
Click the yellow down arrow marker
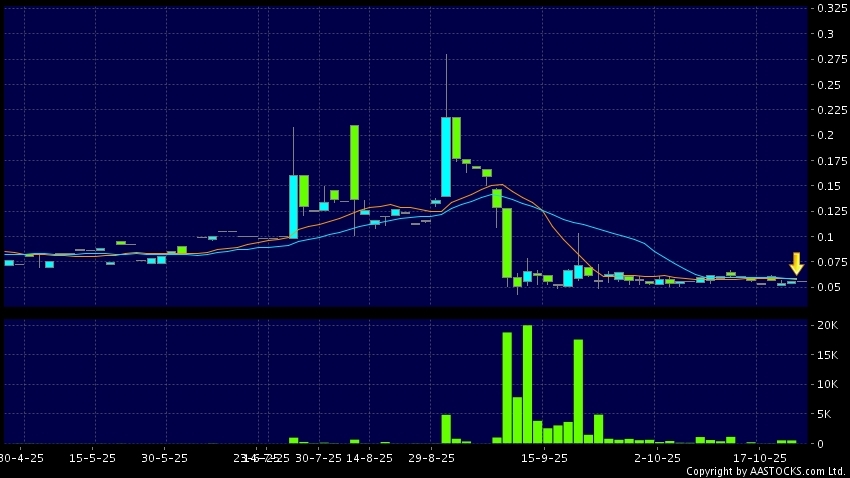point(796,264)
